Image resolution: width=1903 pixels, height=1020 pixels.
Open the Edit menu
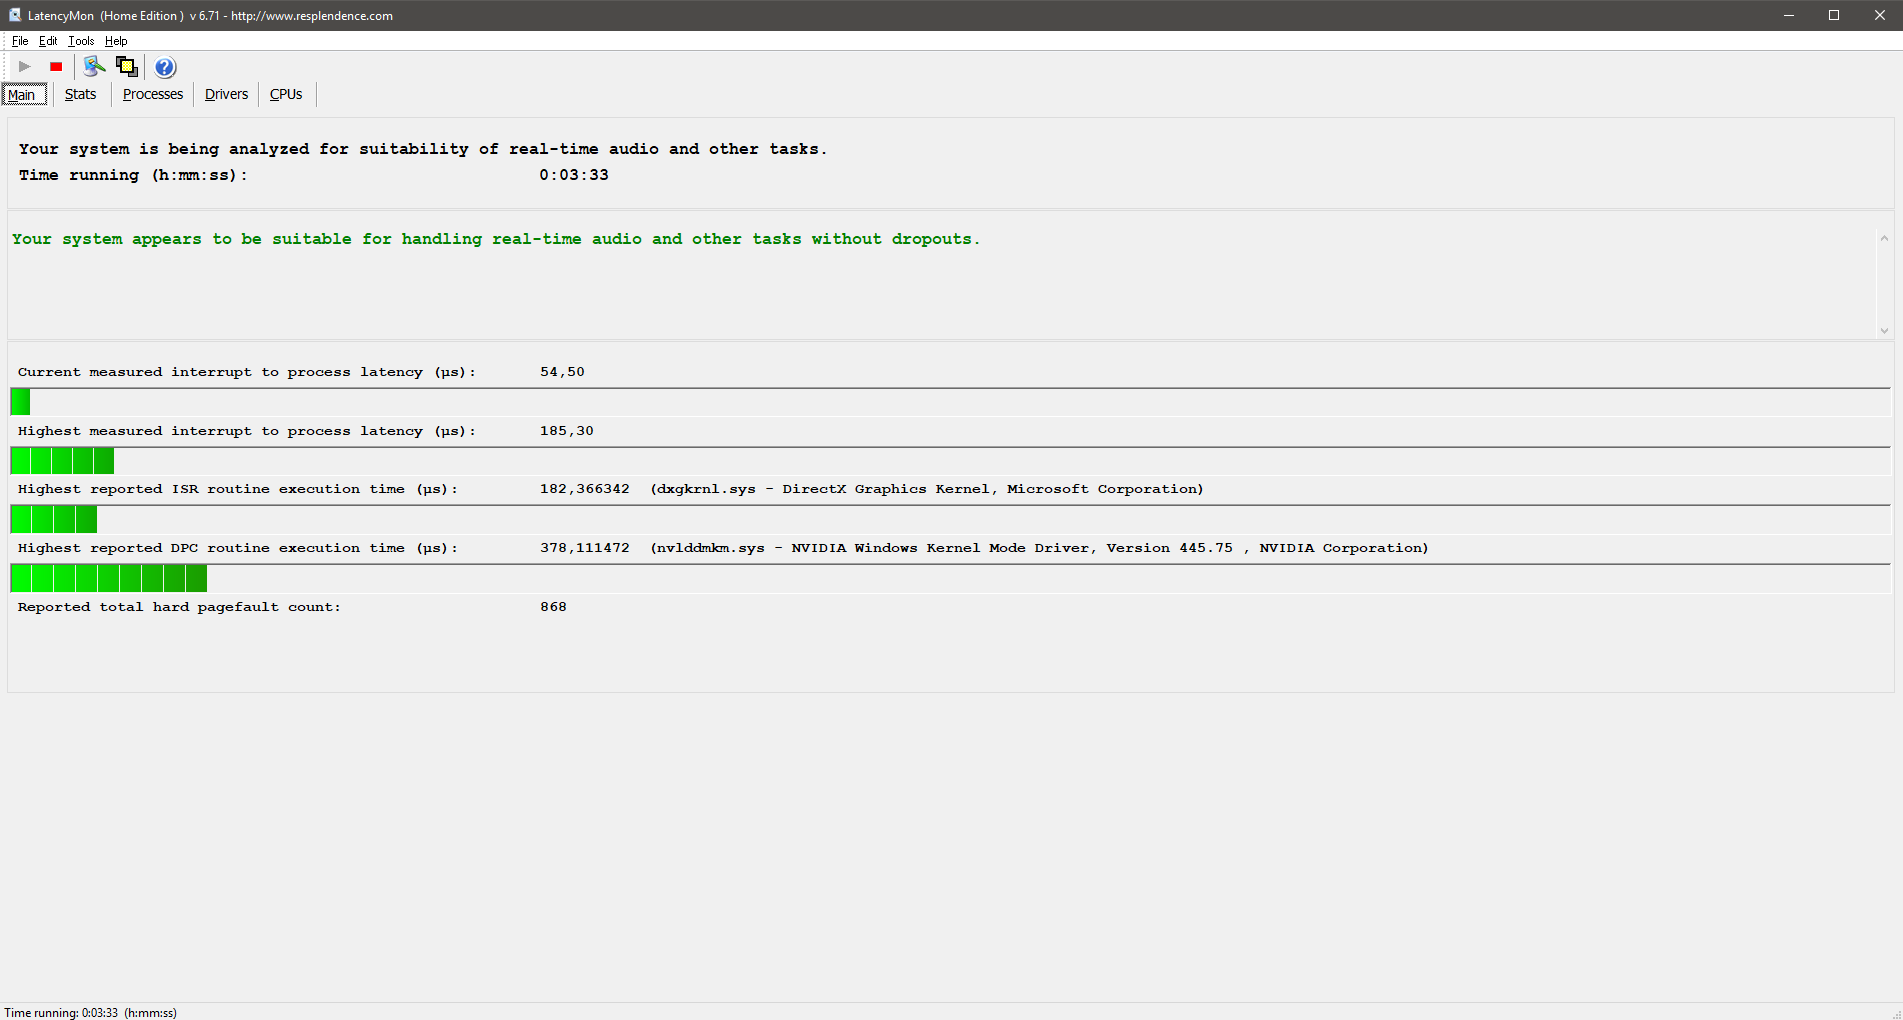[48, 41]
